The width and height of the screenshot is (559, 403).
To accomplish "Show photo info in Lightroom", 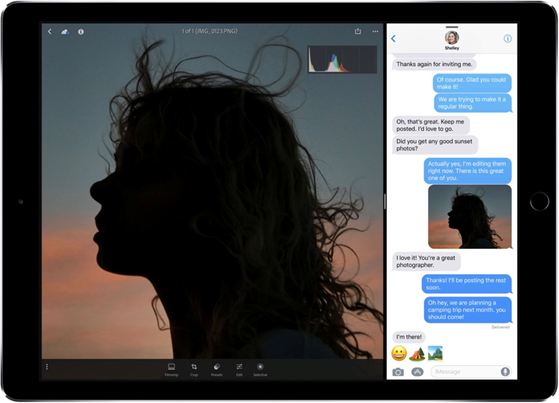I will (81, 32).
